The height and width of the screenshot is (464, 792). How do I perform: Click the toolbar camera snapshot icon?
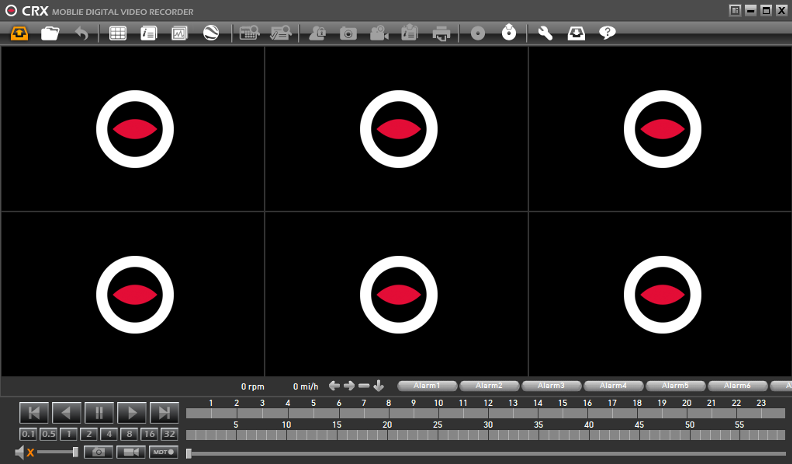pyautogui.click(x=348, y=34)
